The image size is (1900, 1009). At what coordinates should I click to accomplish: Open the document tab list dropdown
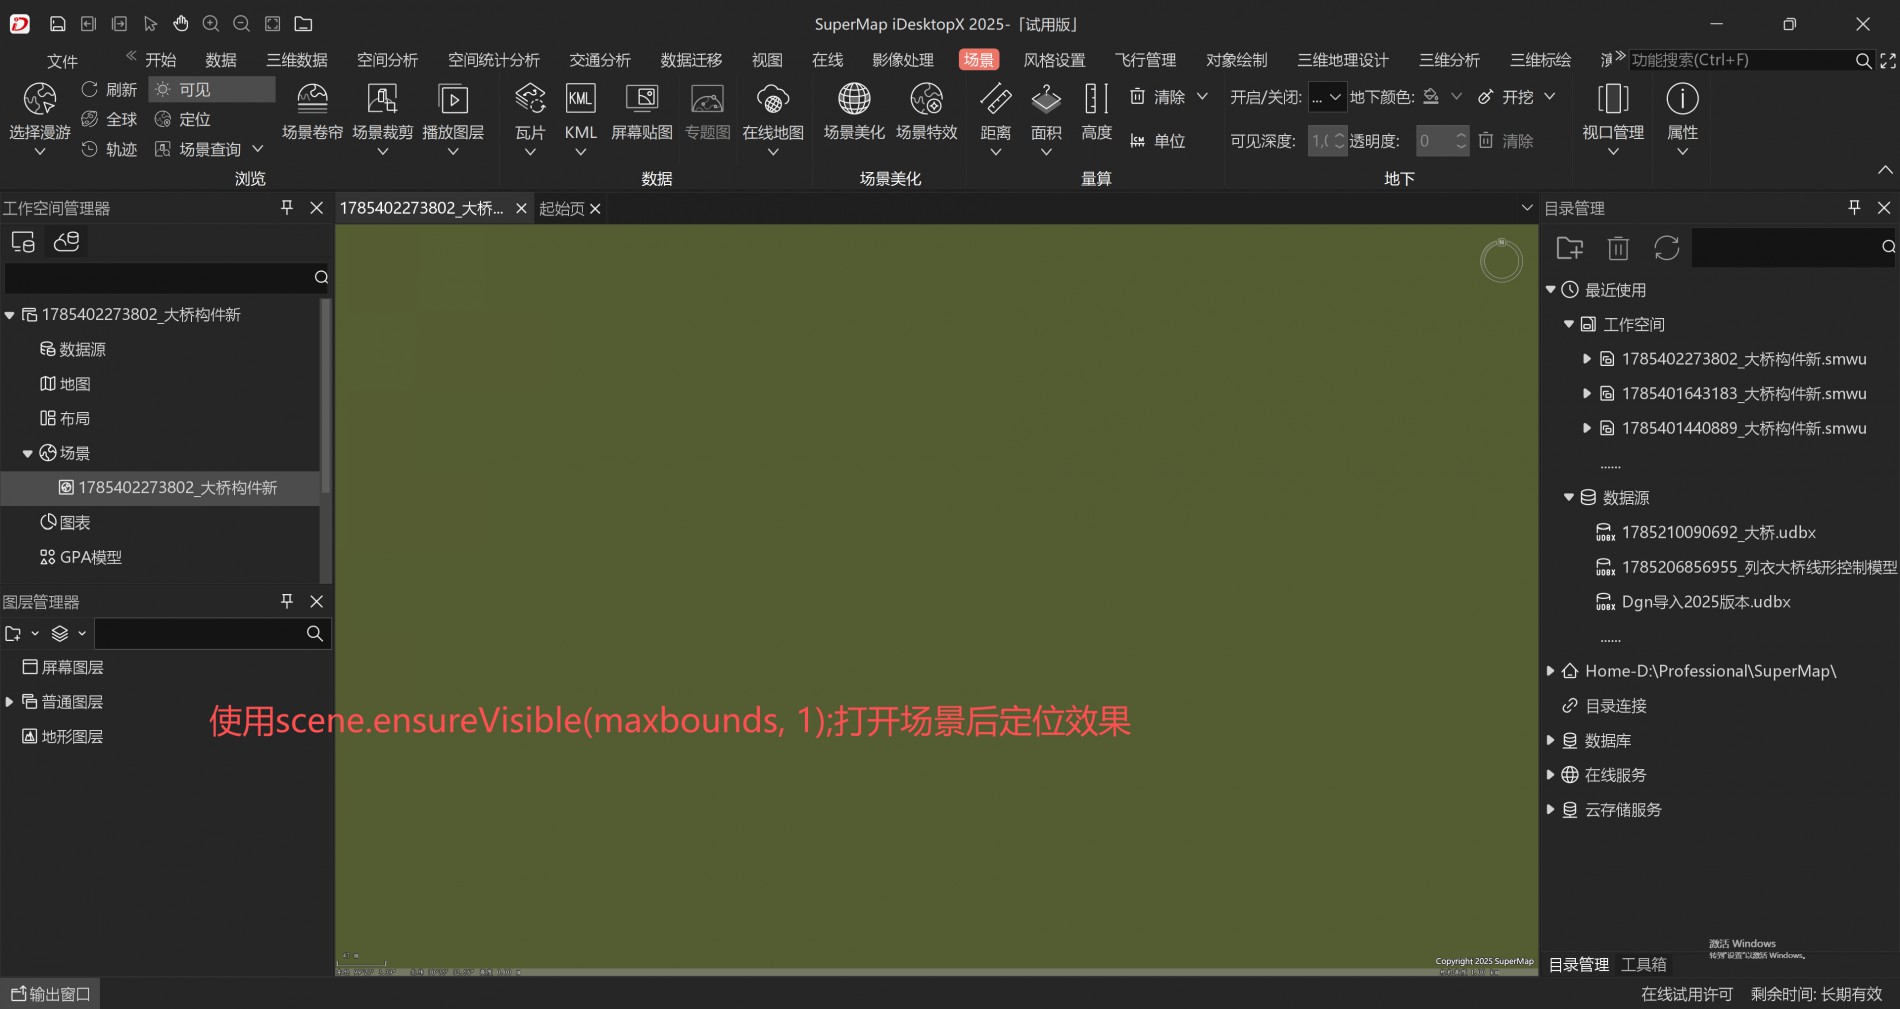click(1526, 207)
